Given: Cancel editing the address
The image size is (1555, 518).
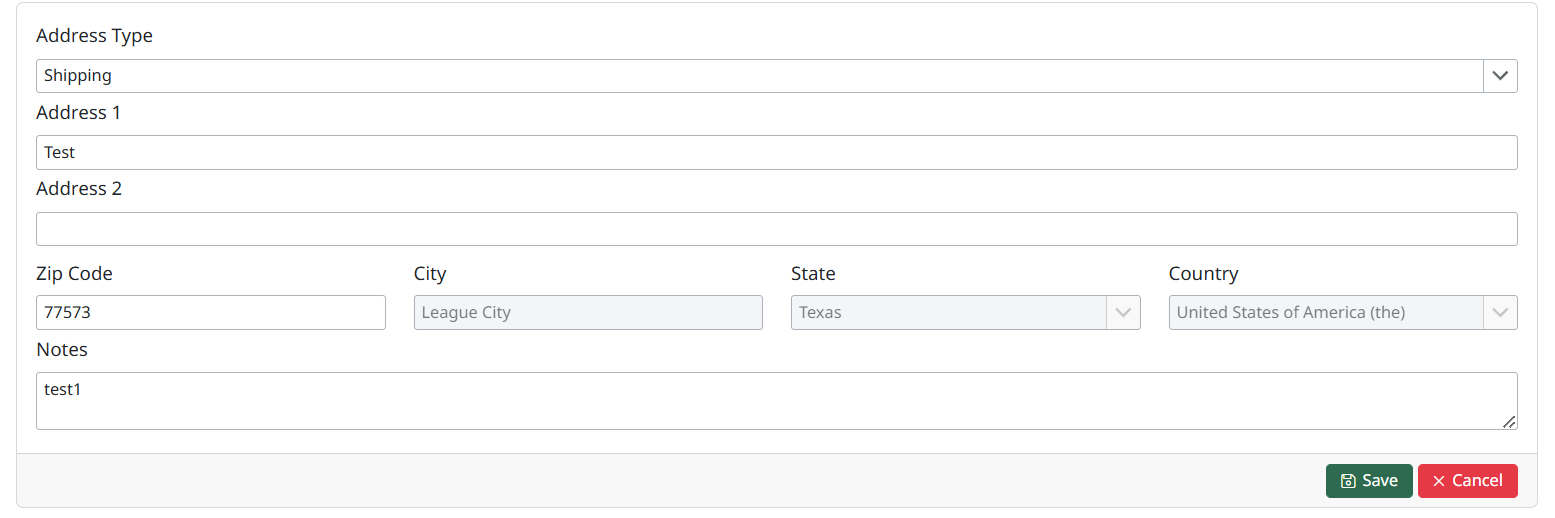Looking at the screenshot, I should point(1467,481).
